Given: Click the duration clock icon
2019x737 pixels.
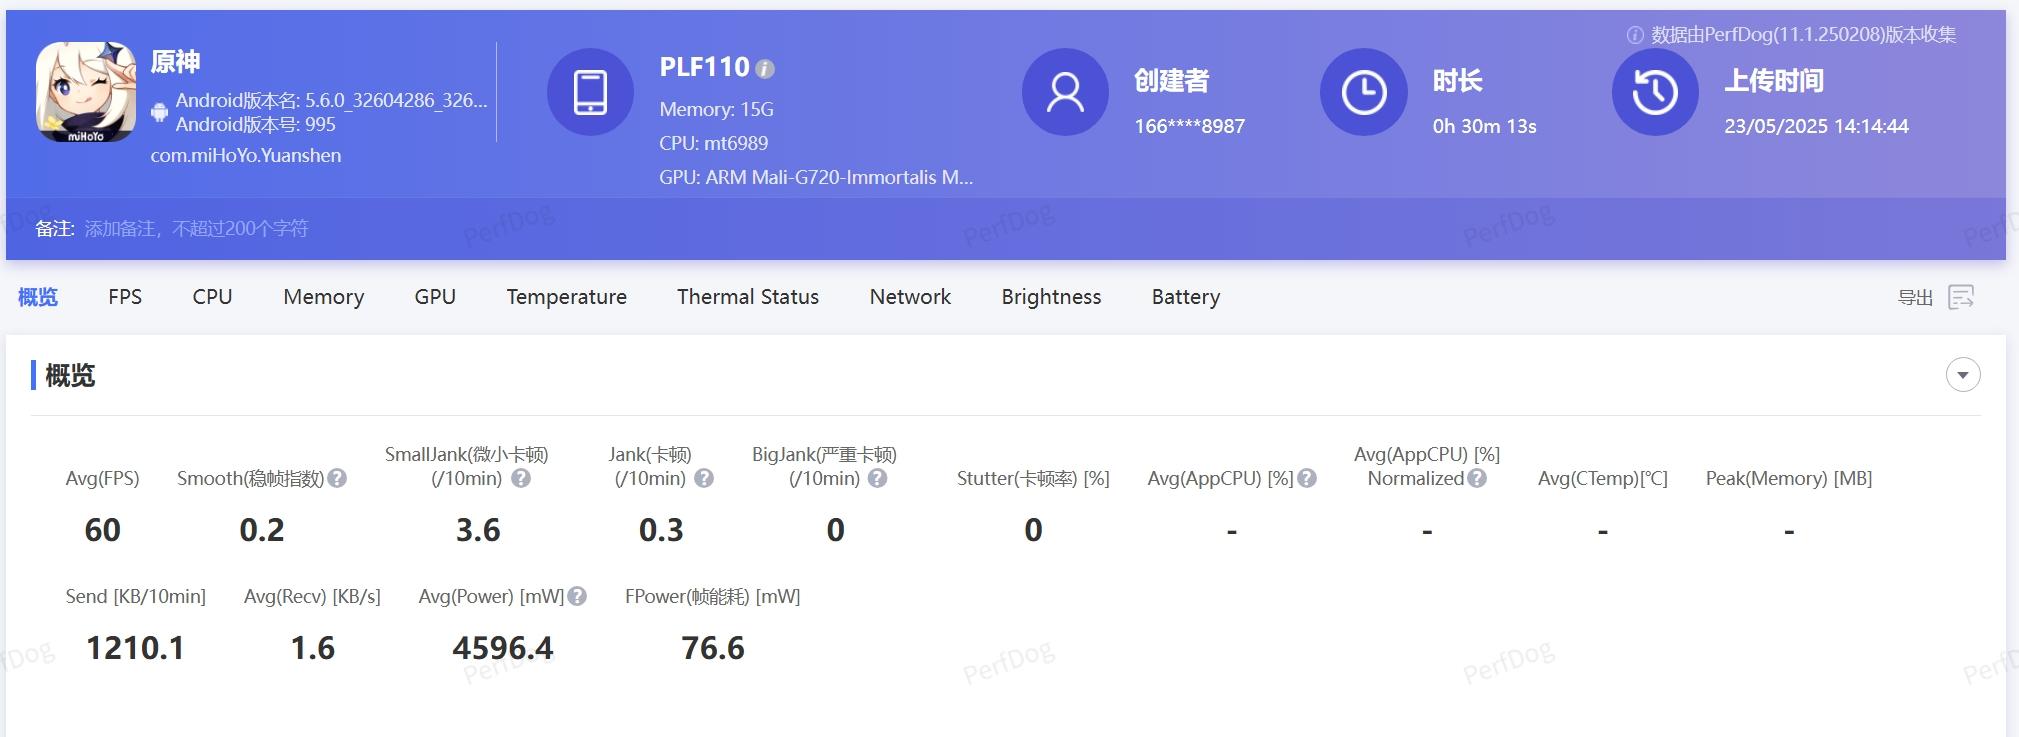Looking at the screenshot, I should tap(1363, 92).
